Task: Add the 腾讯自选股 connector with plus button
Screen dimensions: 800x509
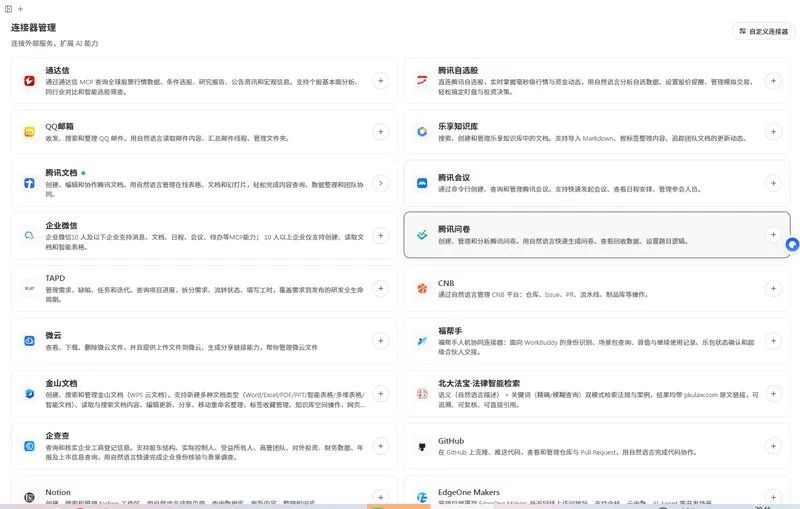Action: pos(773,81)
